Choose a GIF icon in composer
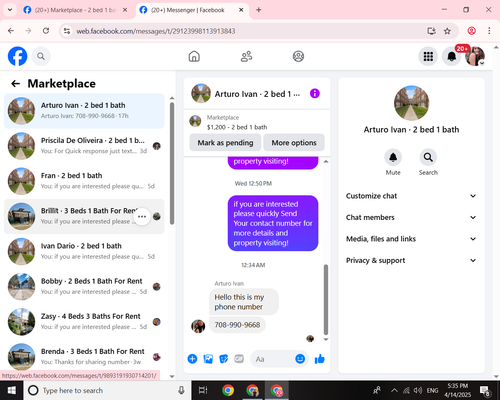Screen dimensions: 500x400 239,359
